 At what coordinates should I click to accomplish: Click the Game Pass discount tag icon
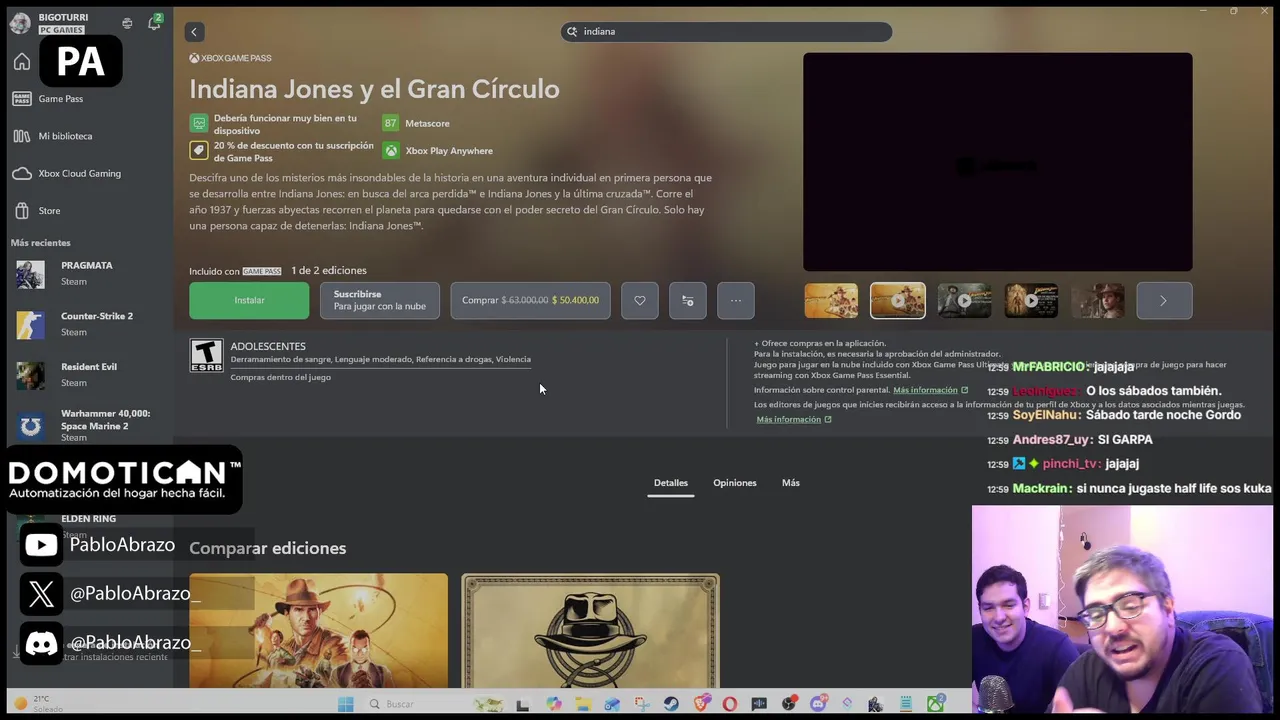click(199, 151)
